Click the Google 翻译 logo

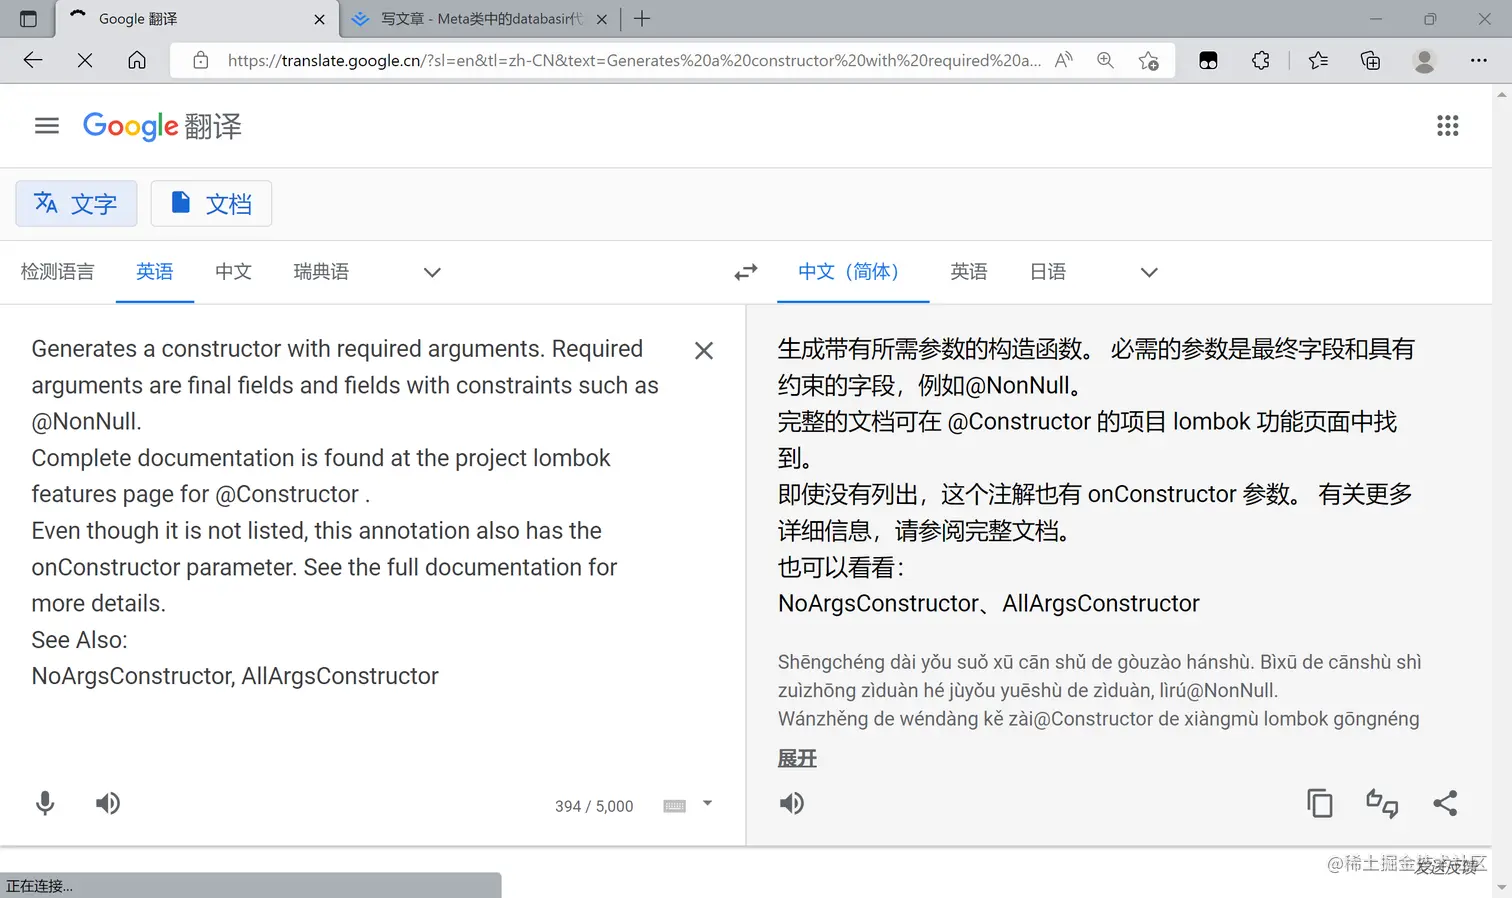[x=162, y=126]
